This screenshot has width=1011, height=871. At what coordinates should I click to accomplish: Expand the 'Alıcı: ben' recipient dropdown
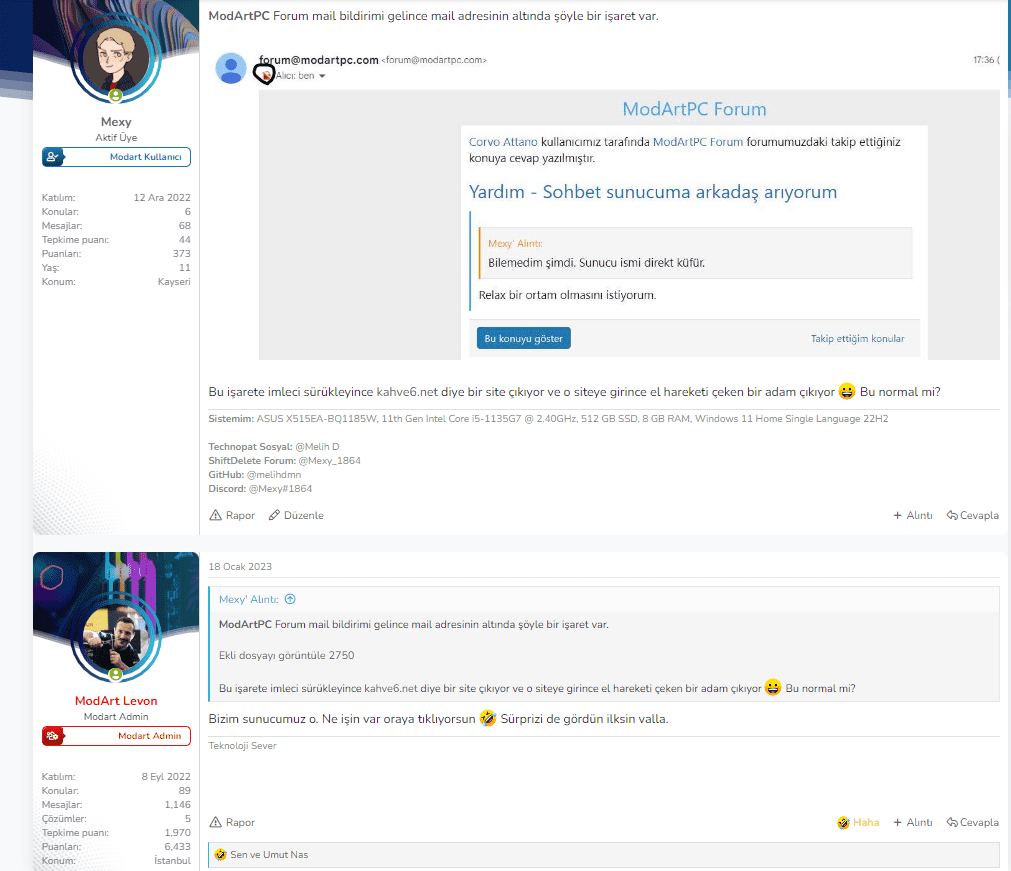click(x=322, y=77)
